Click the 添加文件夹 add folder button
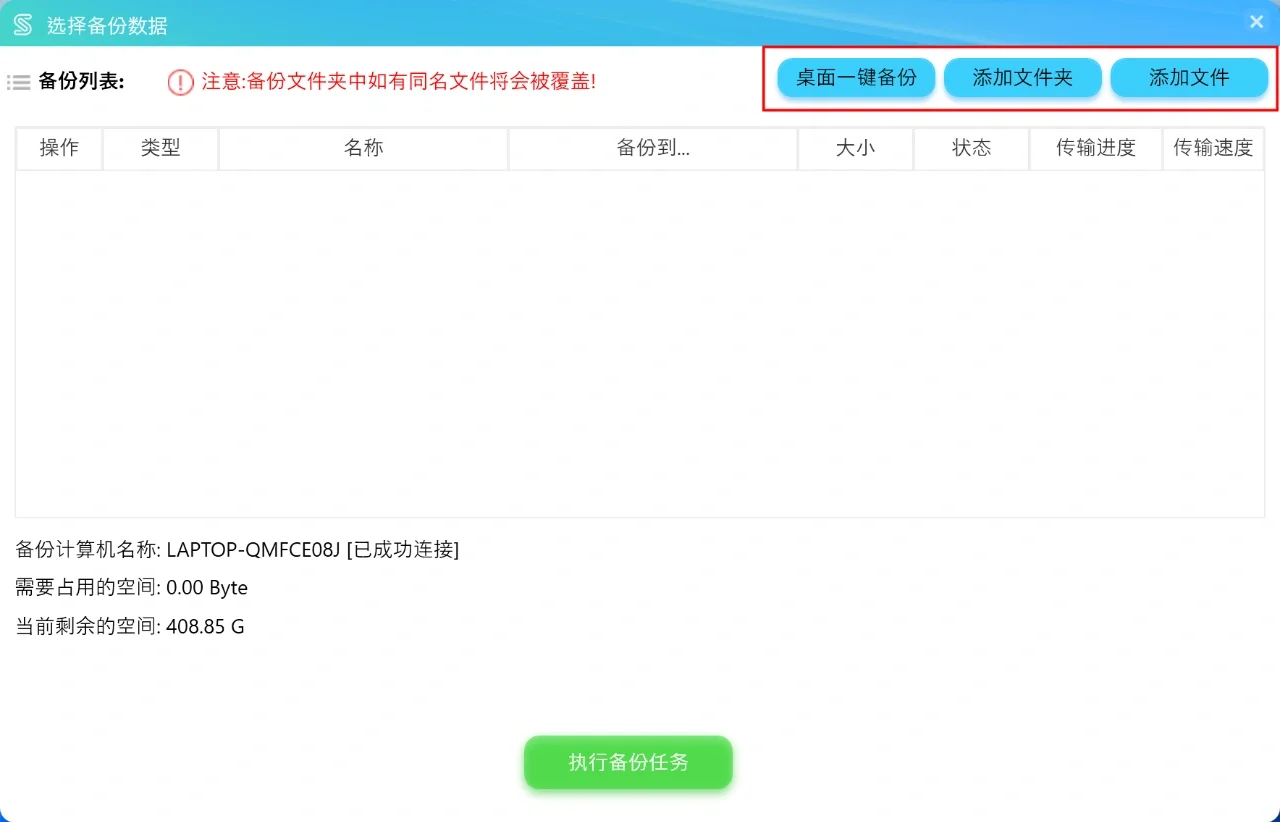The image size is (1280, 822). (1023, 77)
